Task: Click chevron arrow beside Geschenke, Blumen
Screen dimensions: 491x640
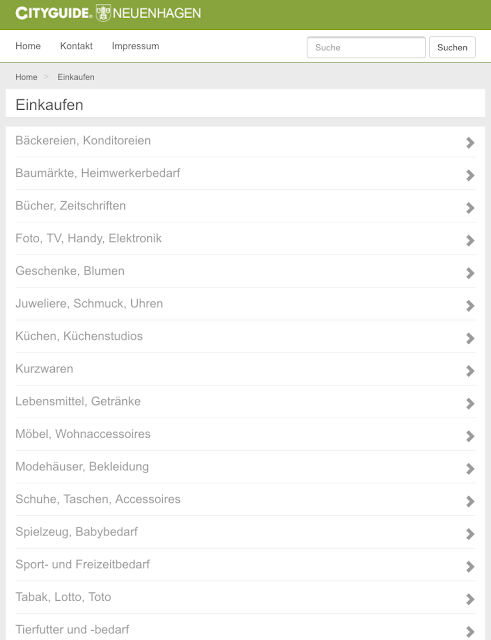Action: point(470,273)
